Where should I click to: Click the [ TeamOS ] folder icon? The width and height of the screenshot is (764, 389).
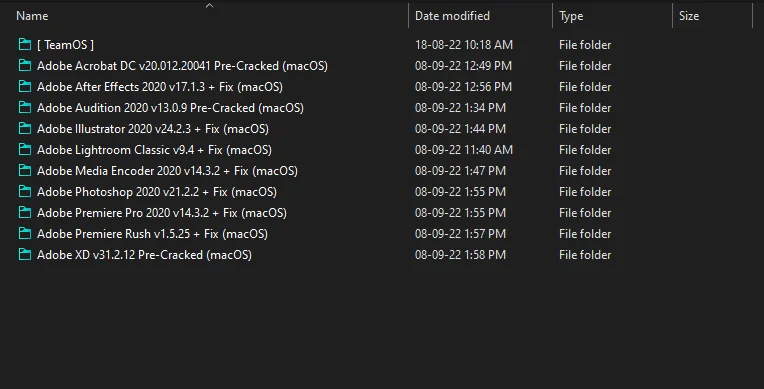pos(24,44)
